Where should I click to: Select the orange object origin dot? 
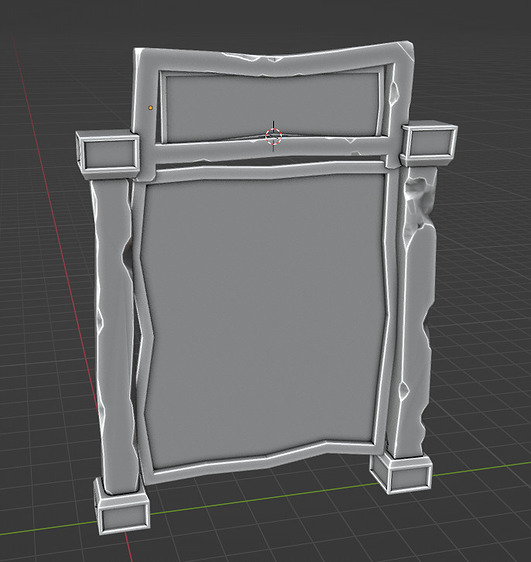point(150,108)
